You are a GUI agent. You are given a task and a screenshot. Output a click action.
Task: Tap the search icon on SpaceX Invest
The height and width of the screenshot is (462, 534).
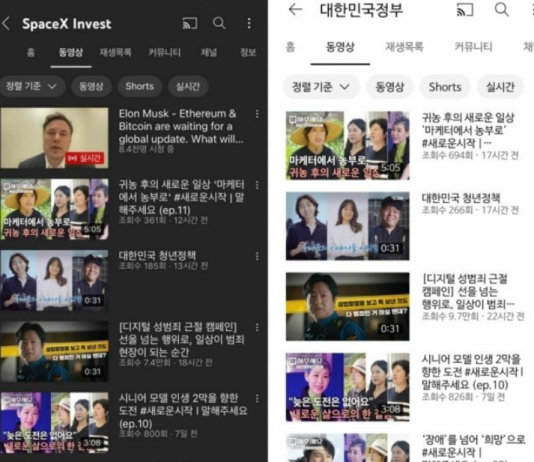point(219,23)
